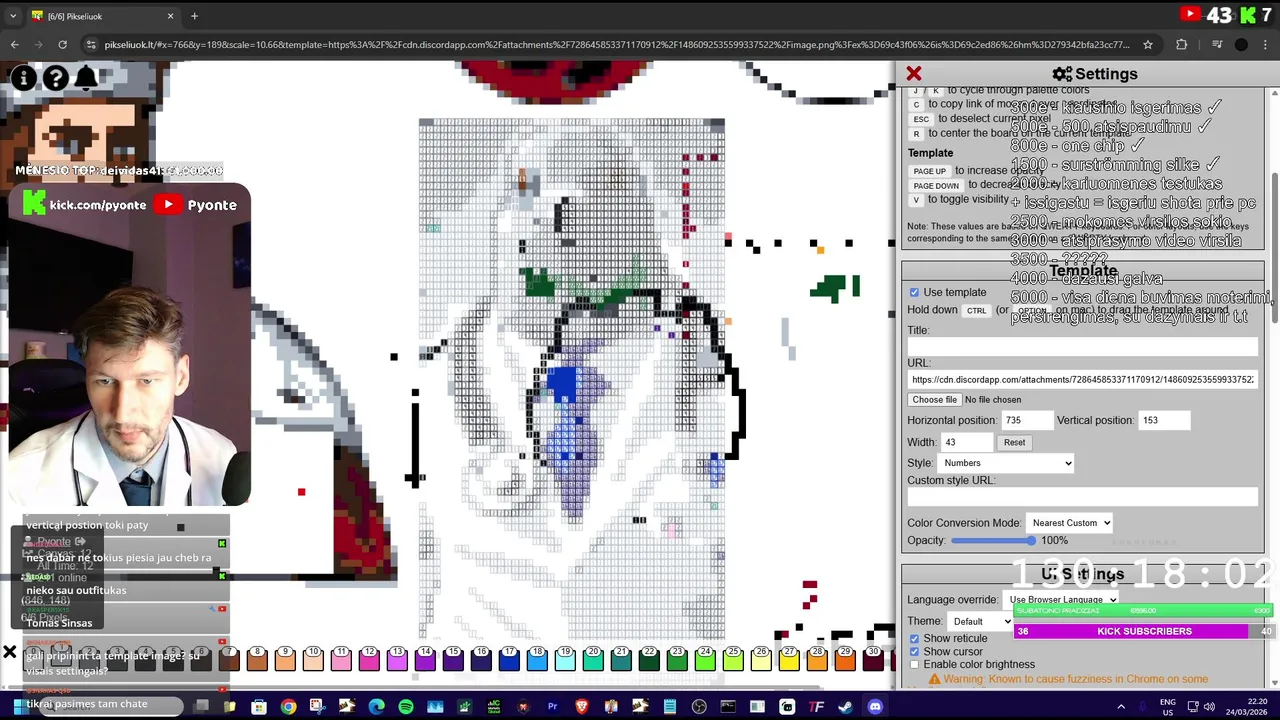Open the info icon at top left
This screenshot has height=720, width=1280.
pos(24,78)
